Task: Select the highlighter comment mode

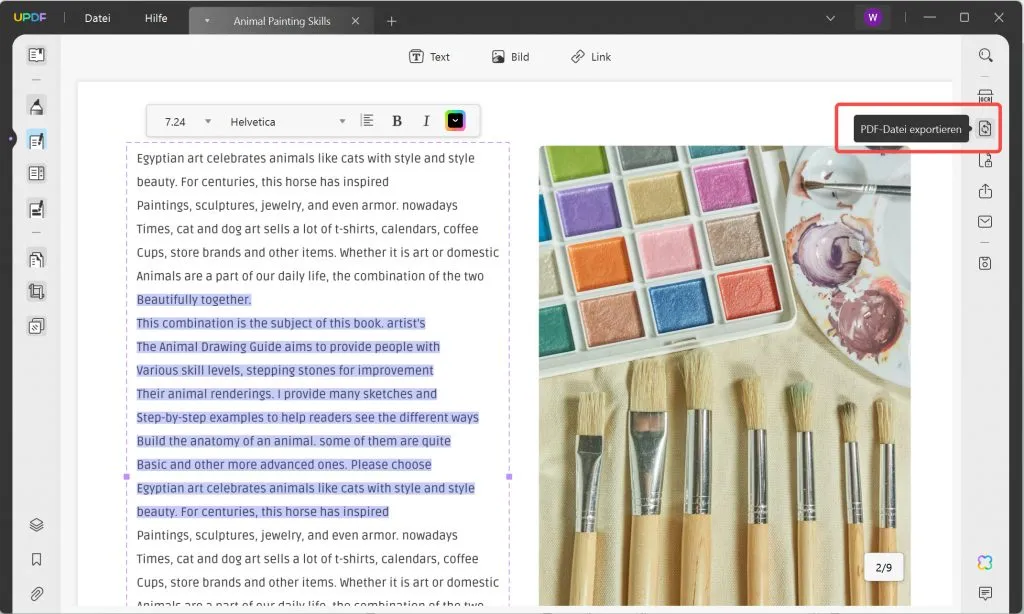Action: [x=37, y=107]
